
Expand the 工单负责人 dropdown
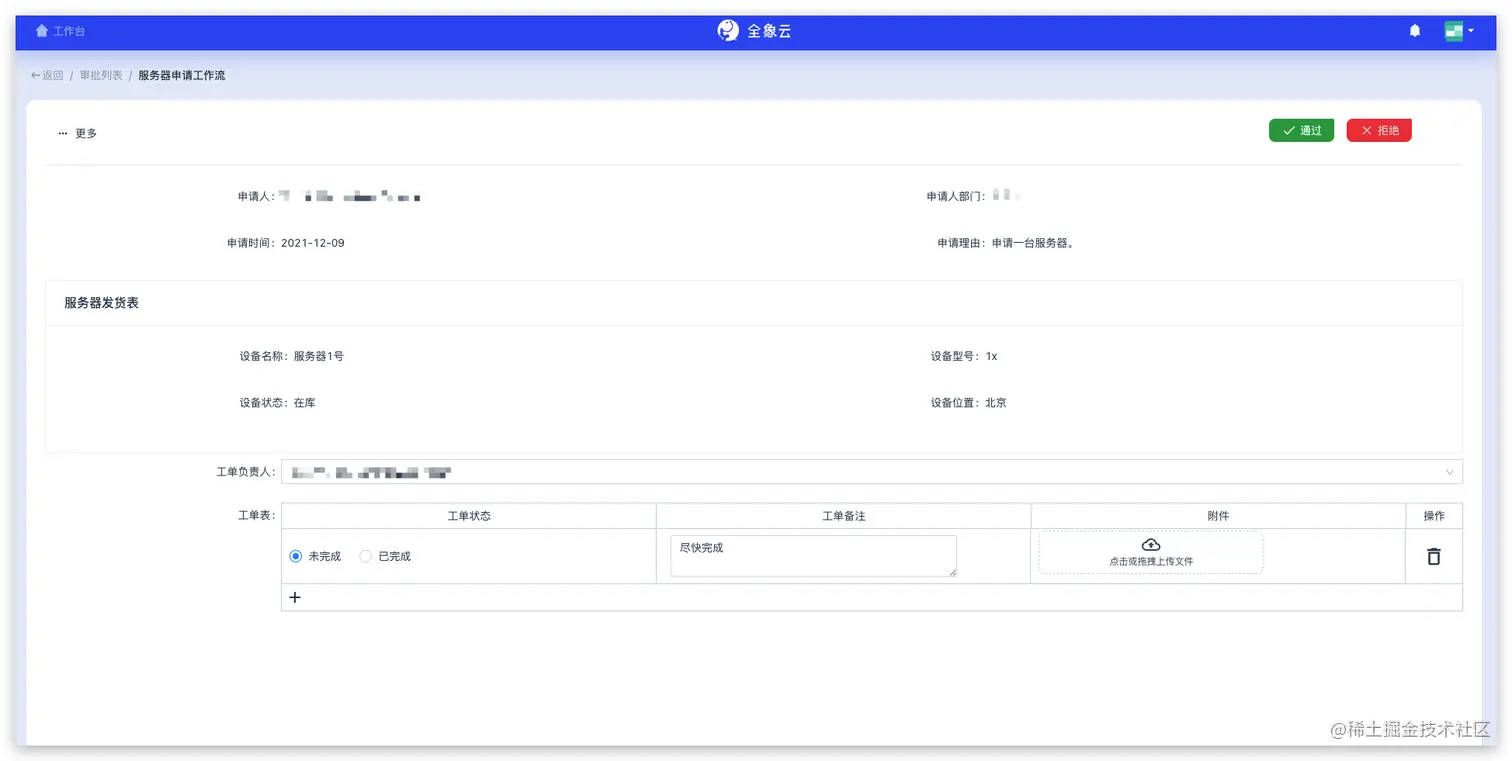coord(871,472)
